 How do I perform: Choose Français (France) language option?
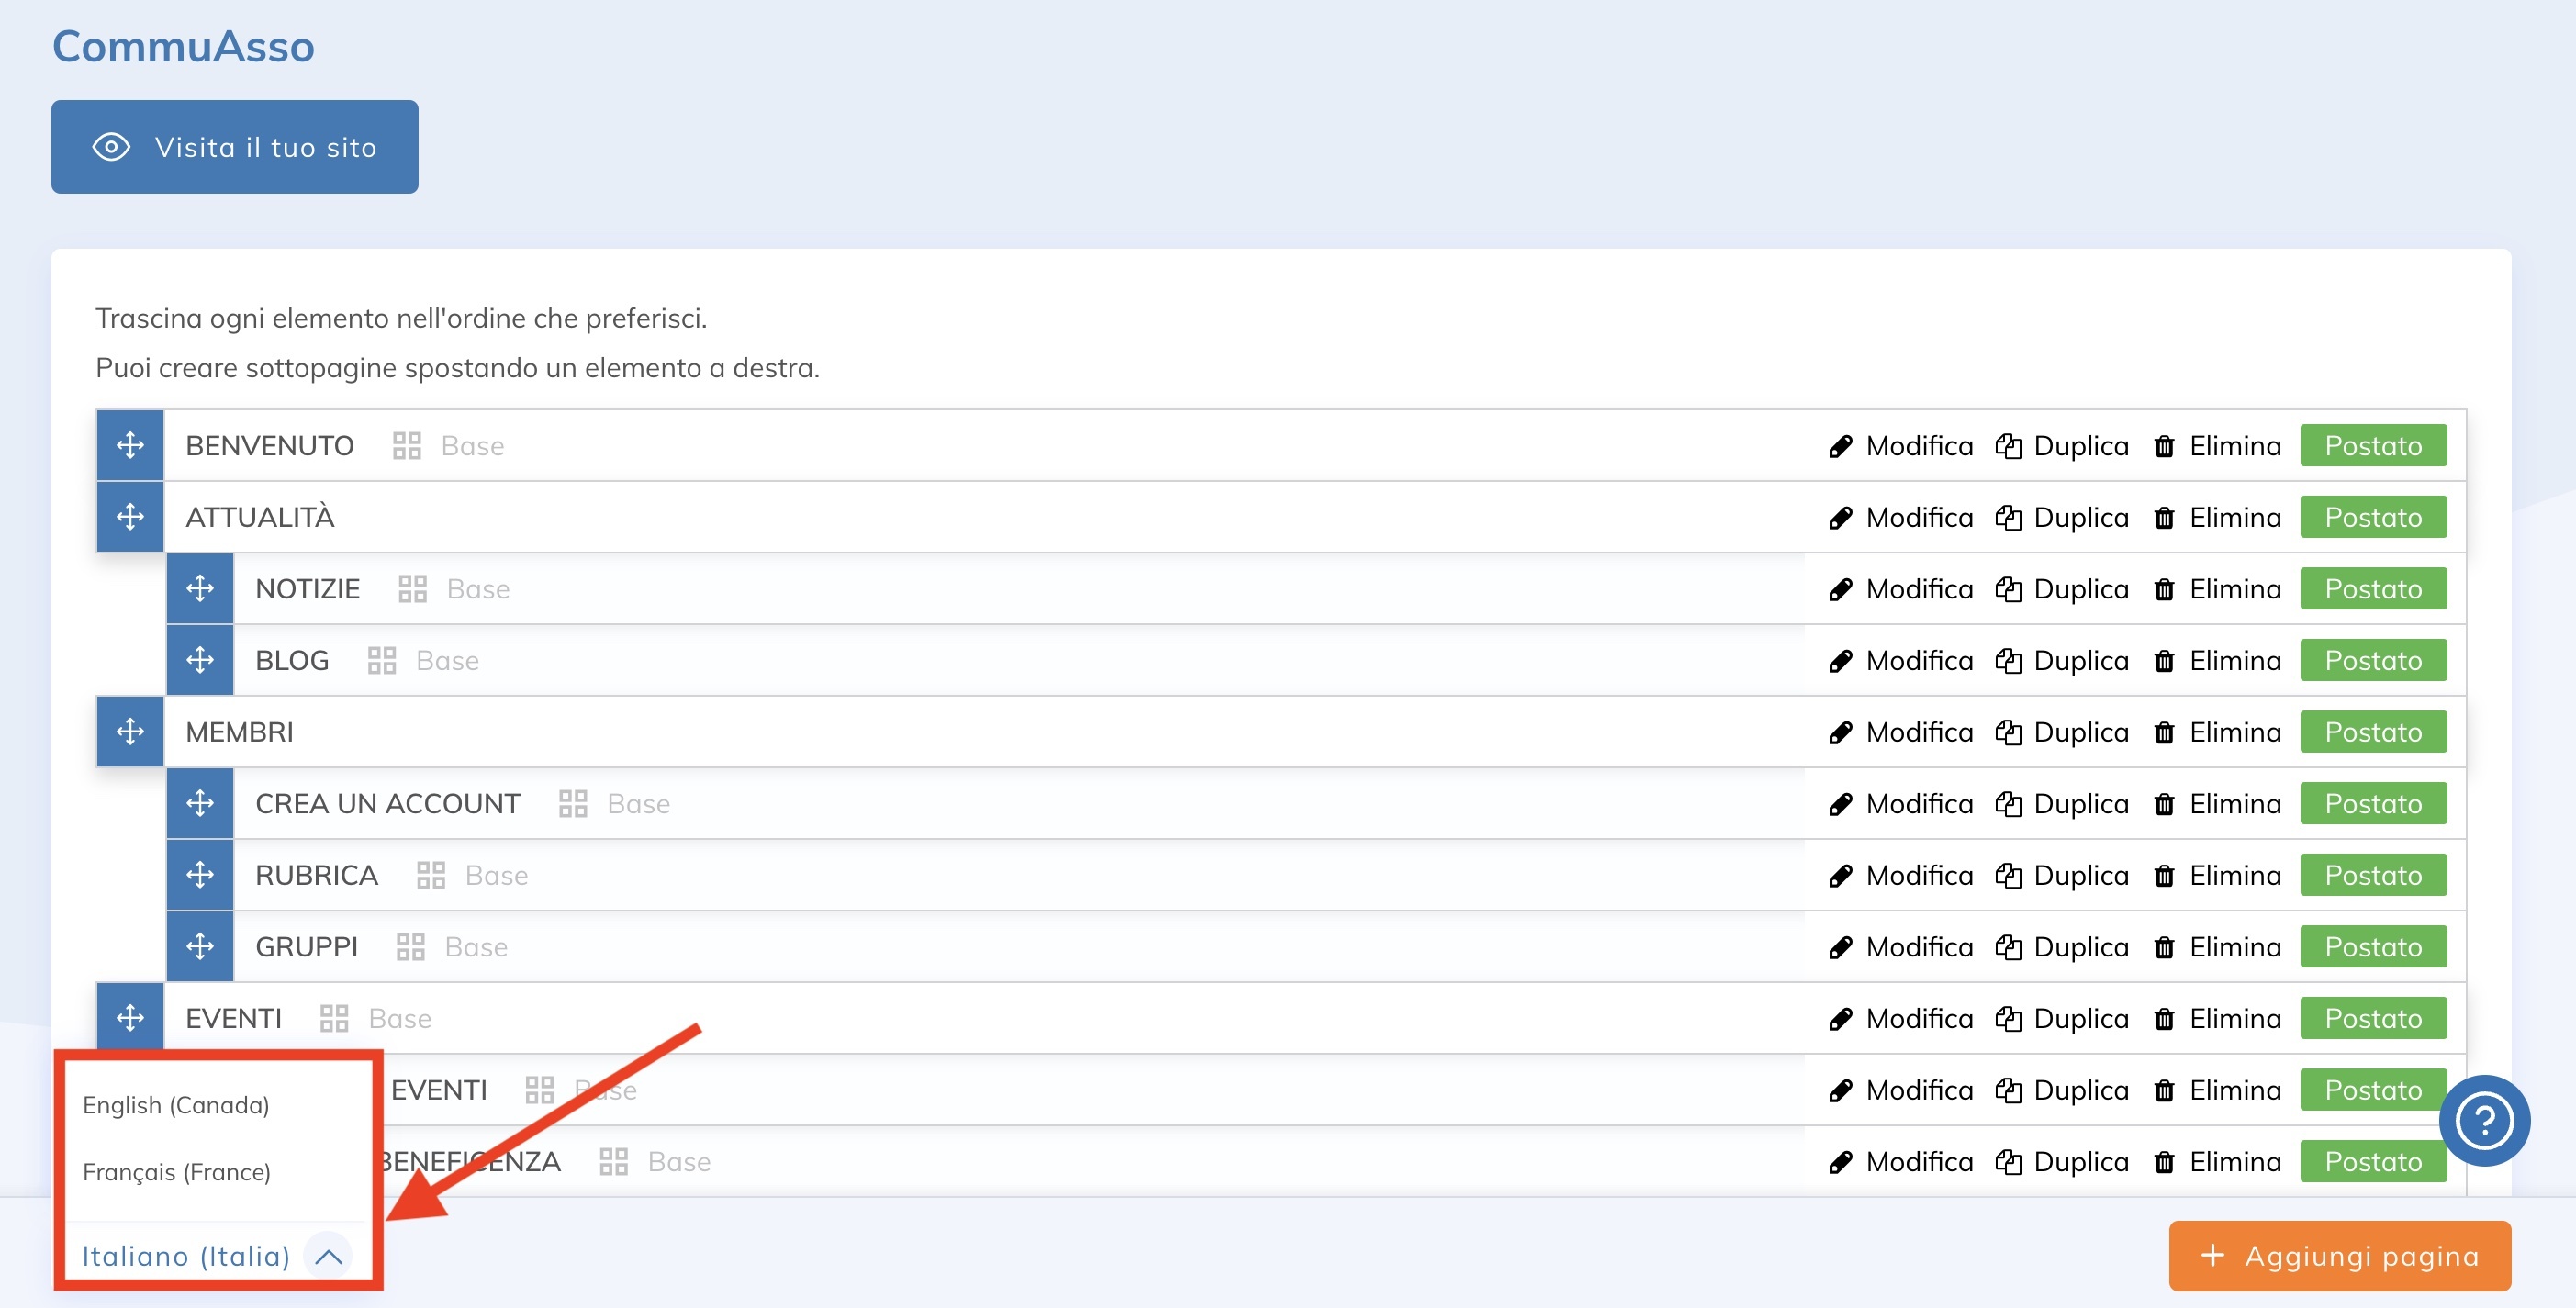point(176,1171)
